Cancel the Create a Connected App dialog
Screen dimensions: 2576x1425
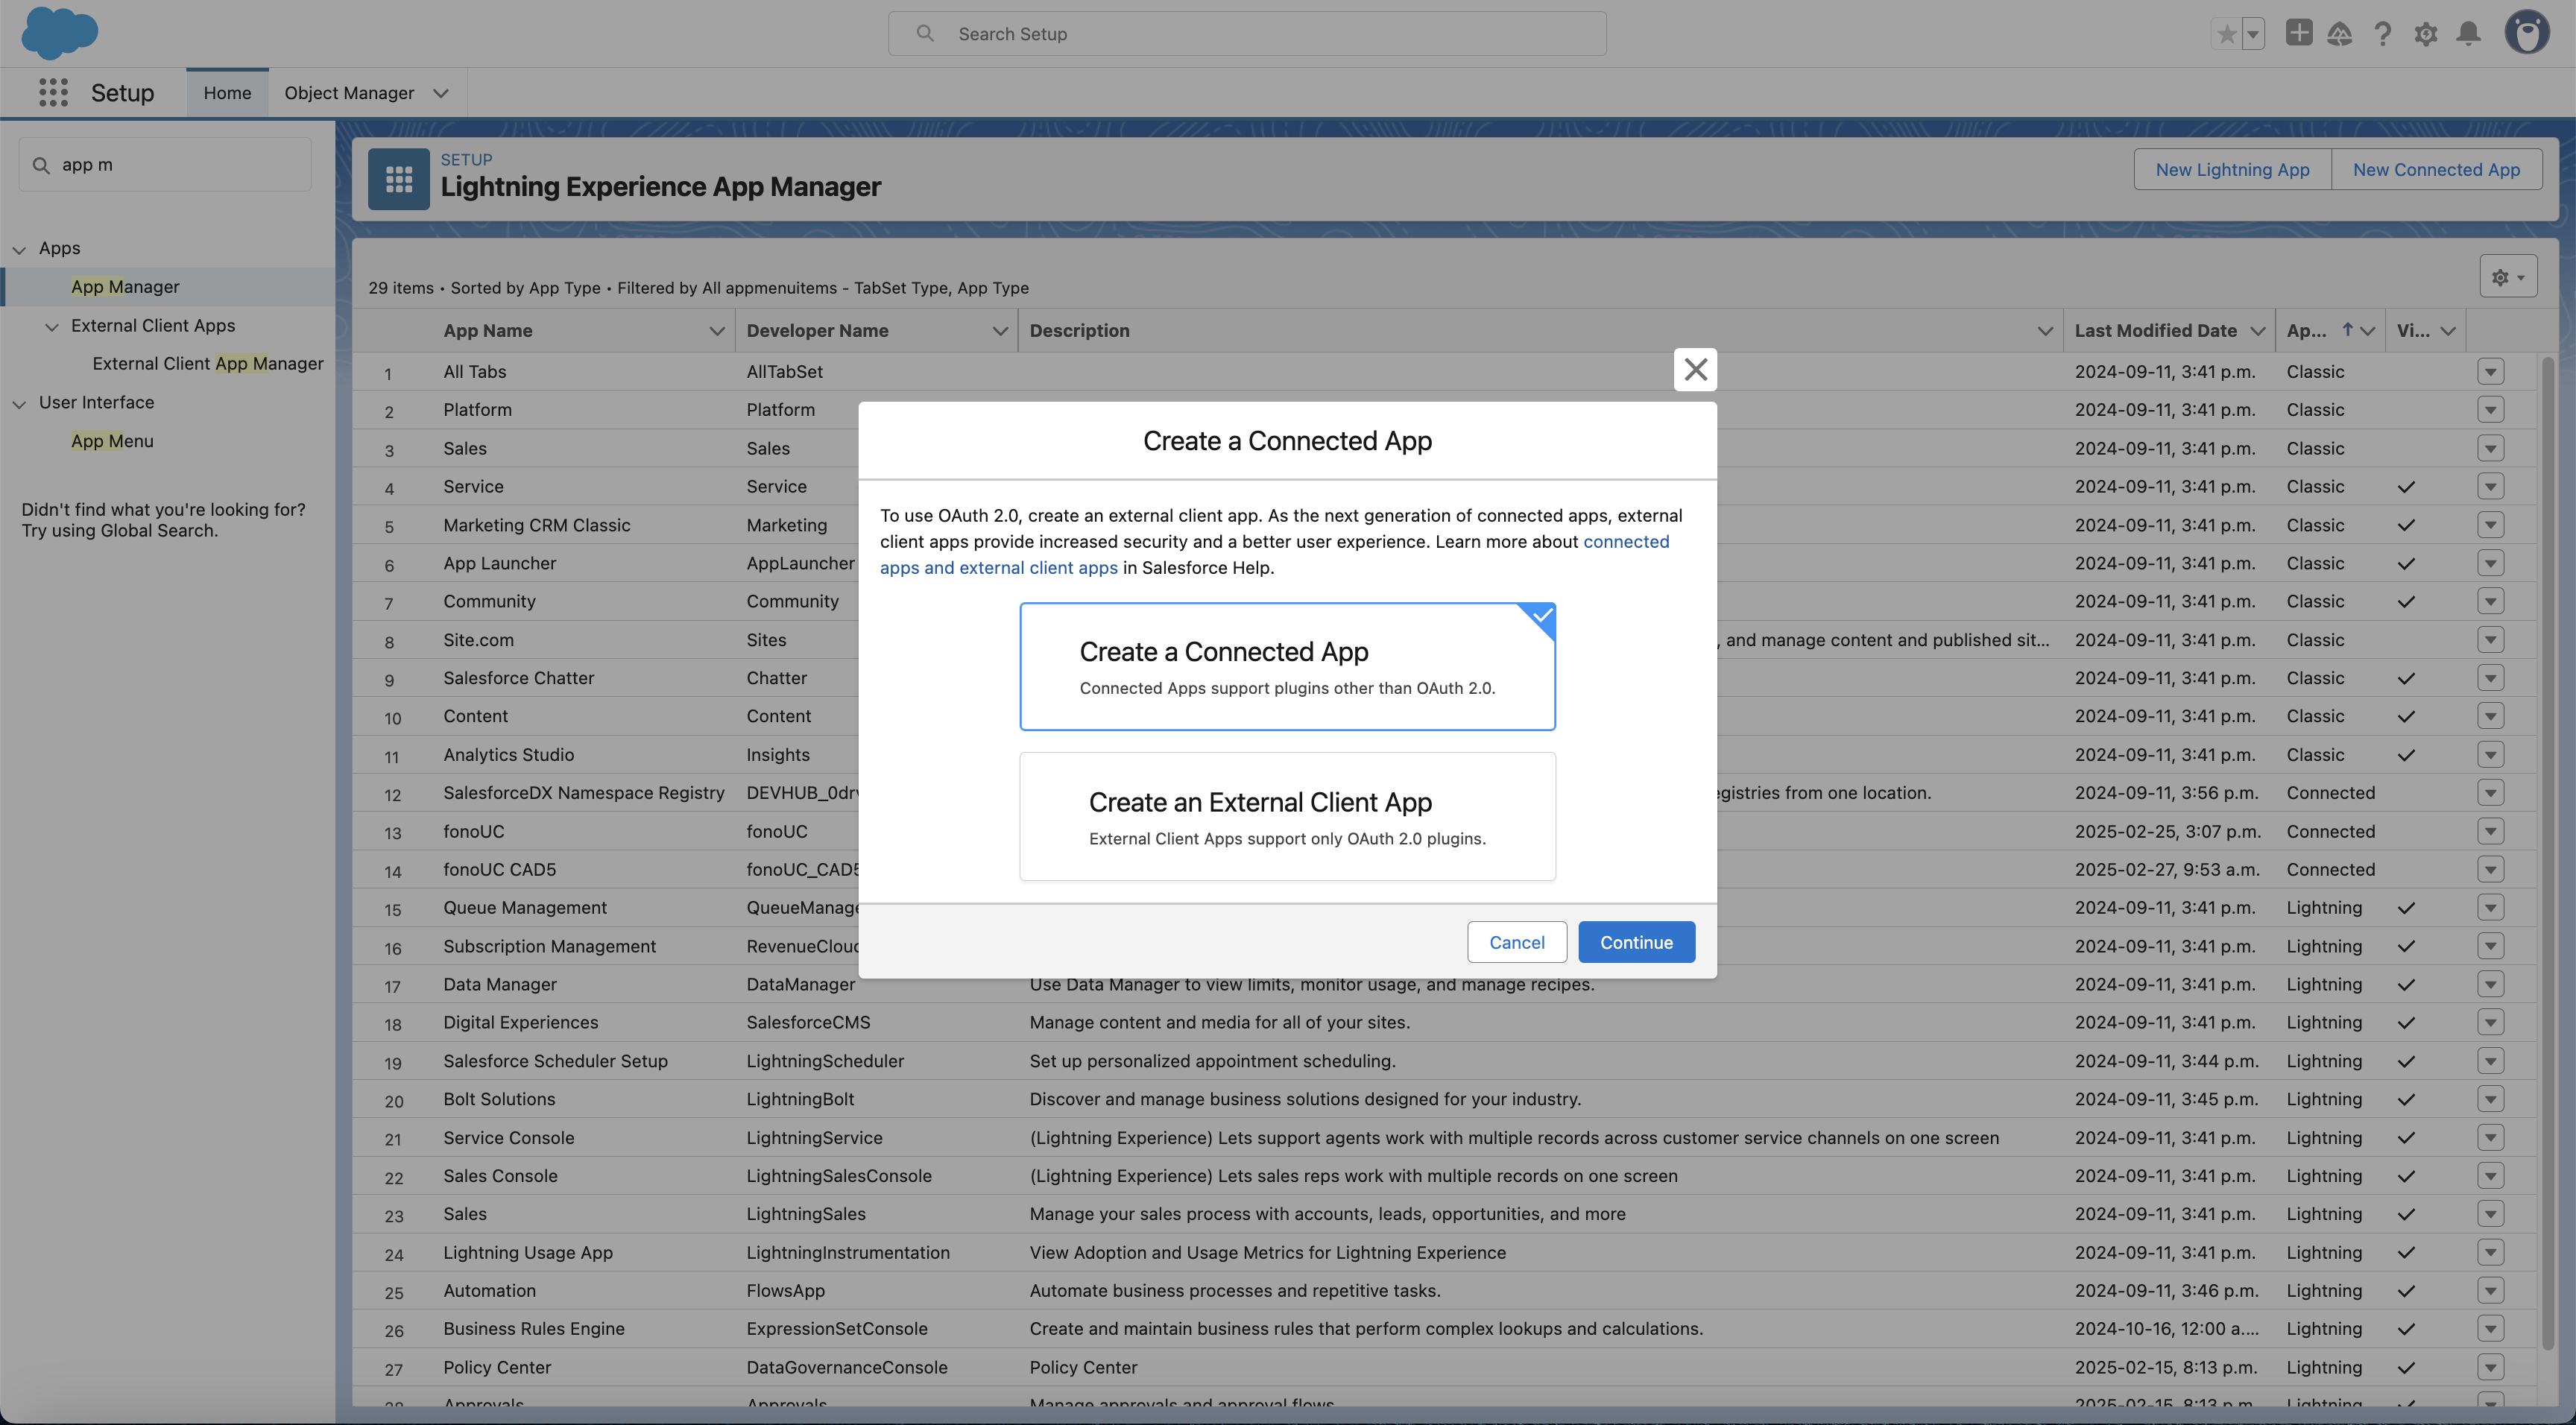pos(1517,942)
